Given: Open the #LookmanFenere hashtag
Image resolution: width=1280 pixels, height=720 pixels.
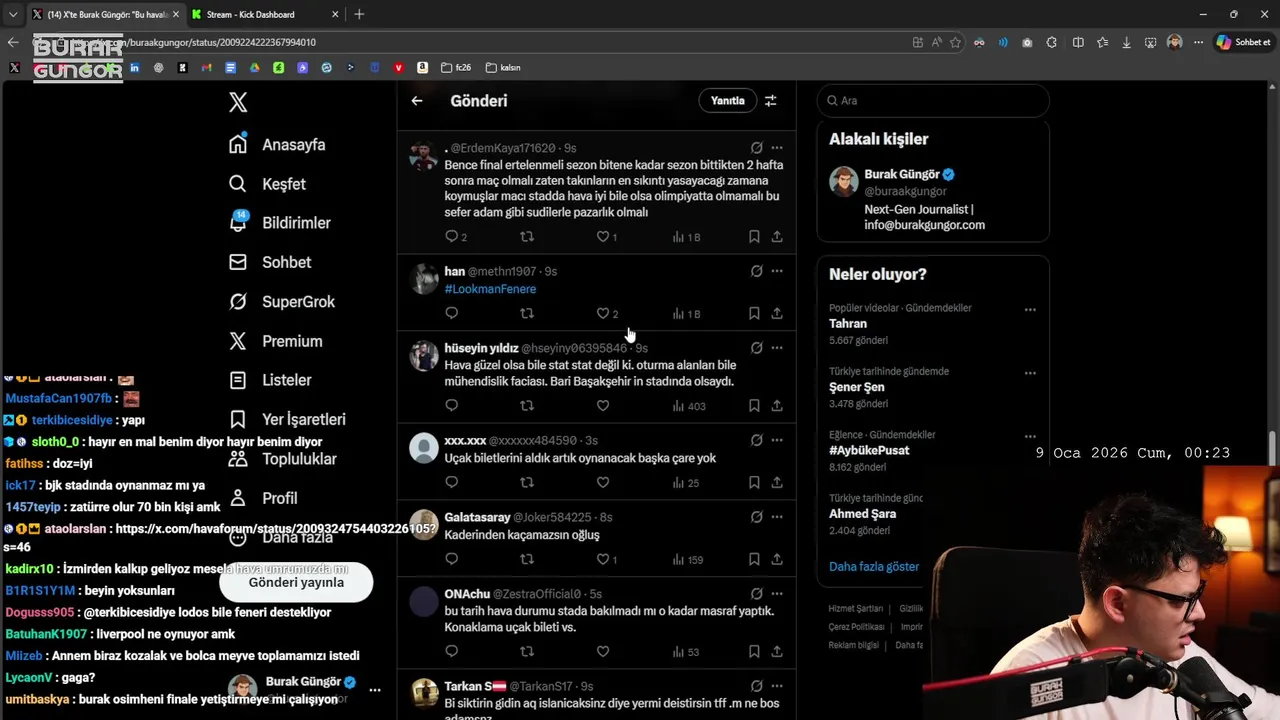Looking at the screenshot, I should coord(490,289).
